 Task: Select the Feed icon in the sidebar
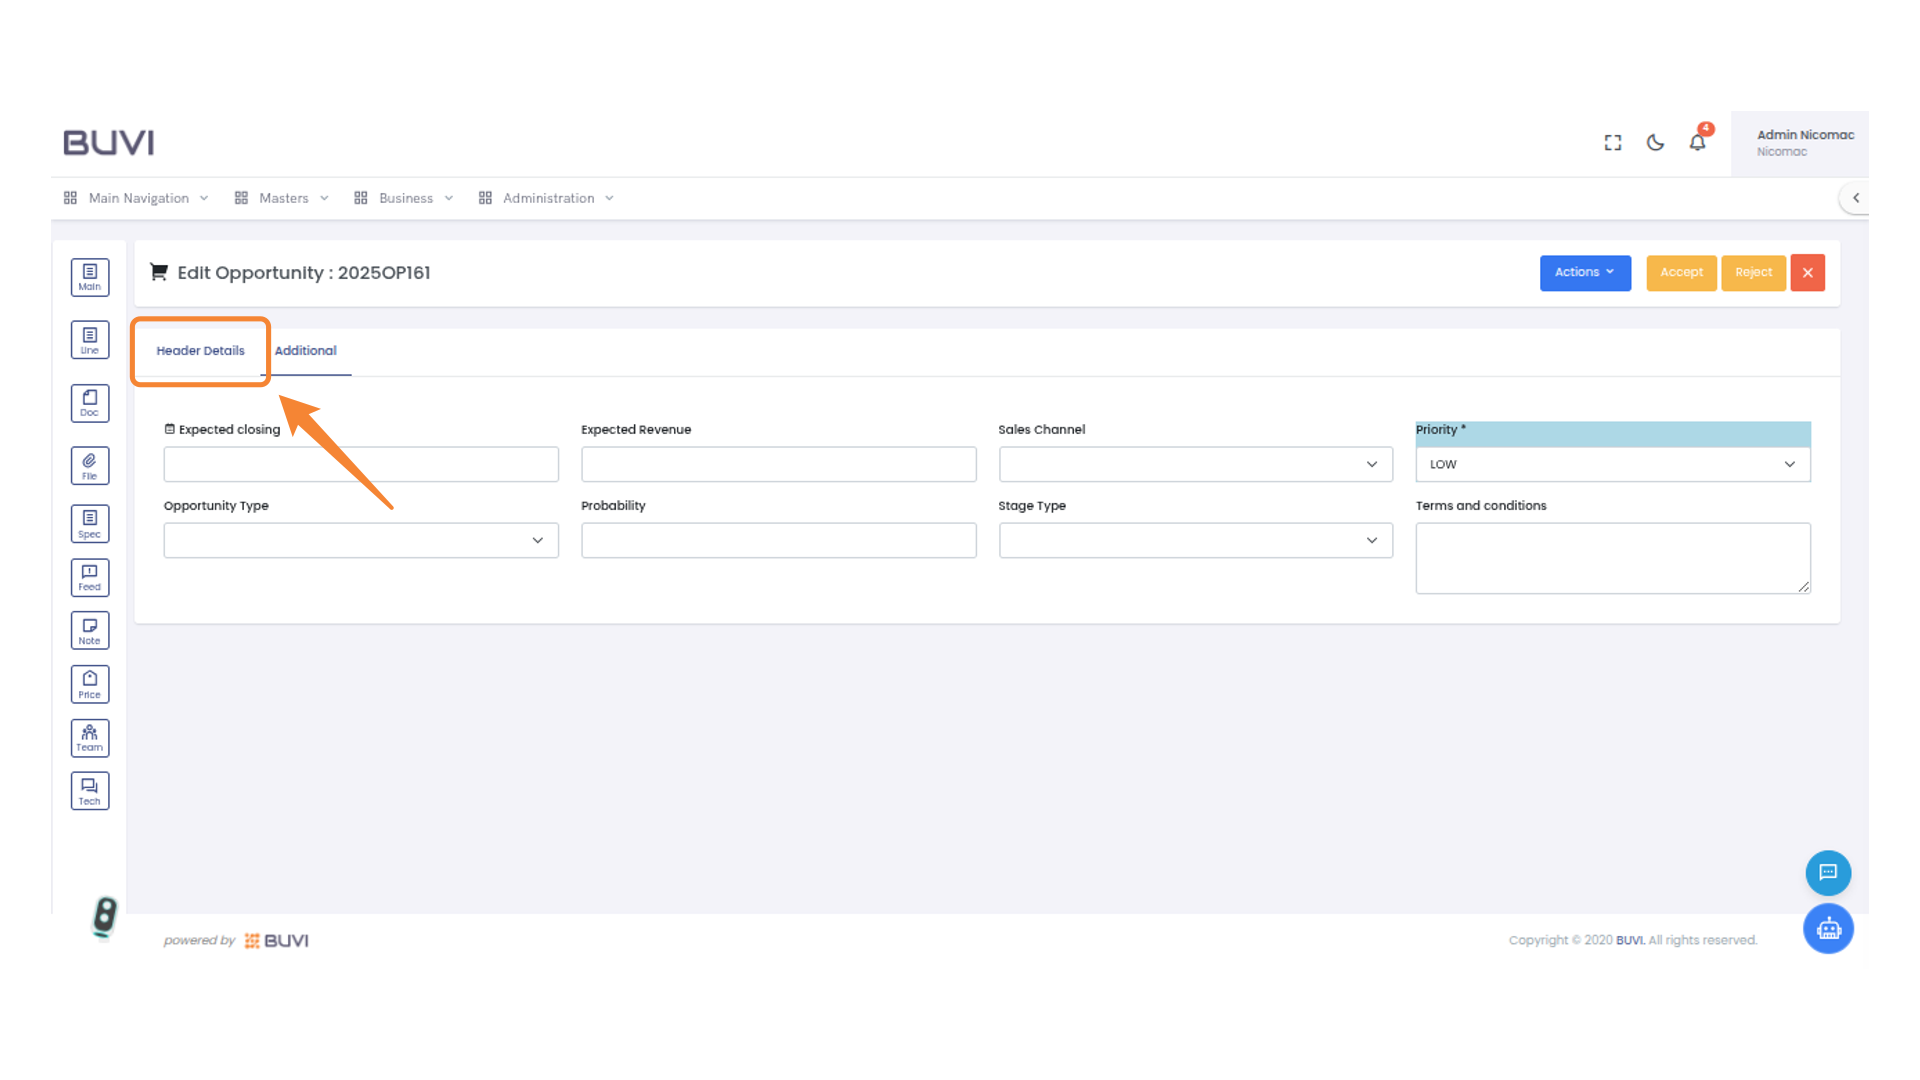89,577
